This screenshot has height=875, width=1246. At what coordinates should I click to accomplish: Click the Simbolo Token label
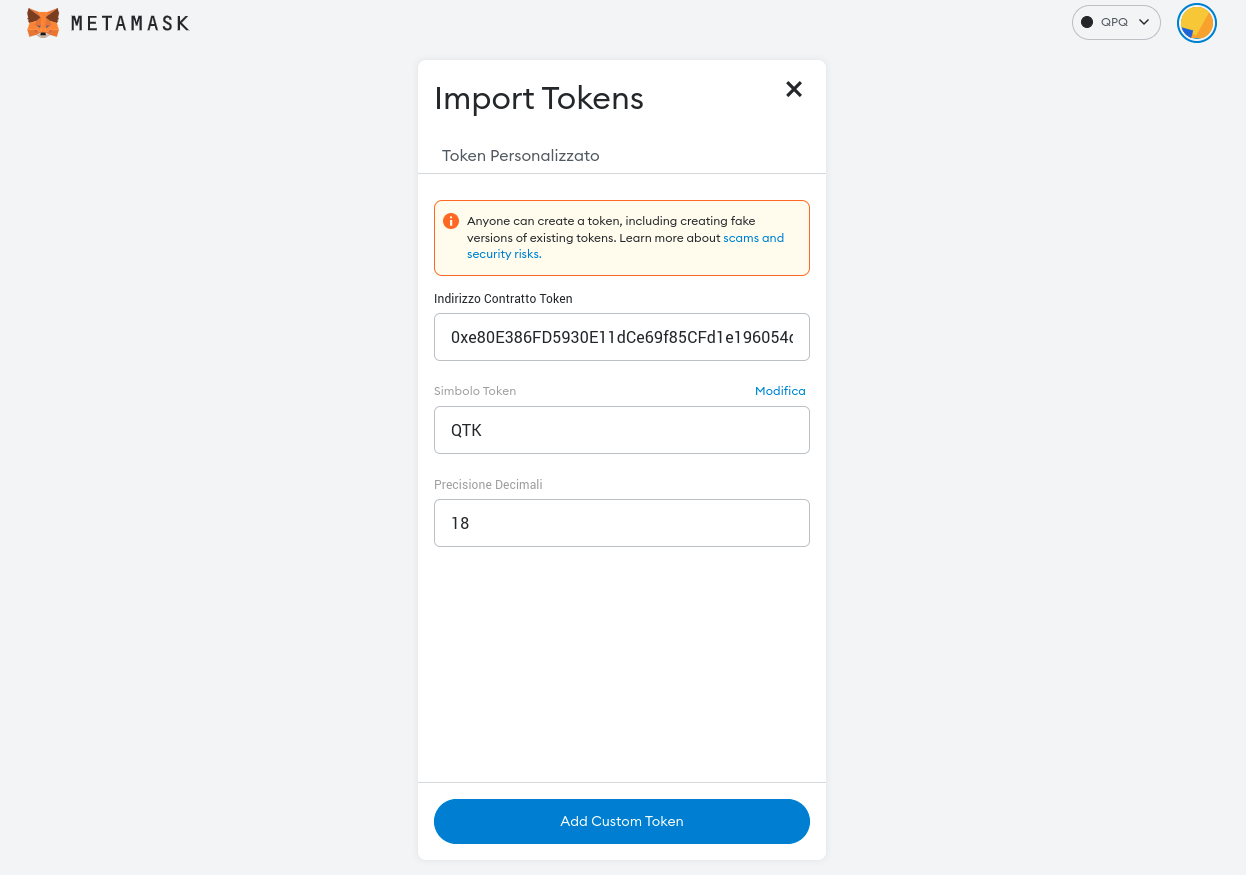[475, 391]
